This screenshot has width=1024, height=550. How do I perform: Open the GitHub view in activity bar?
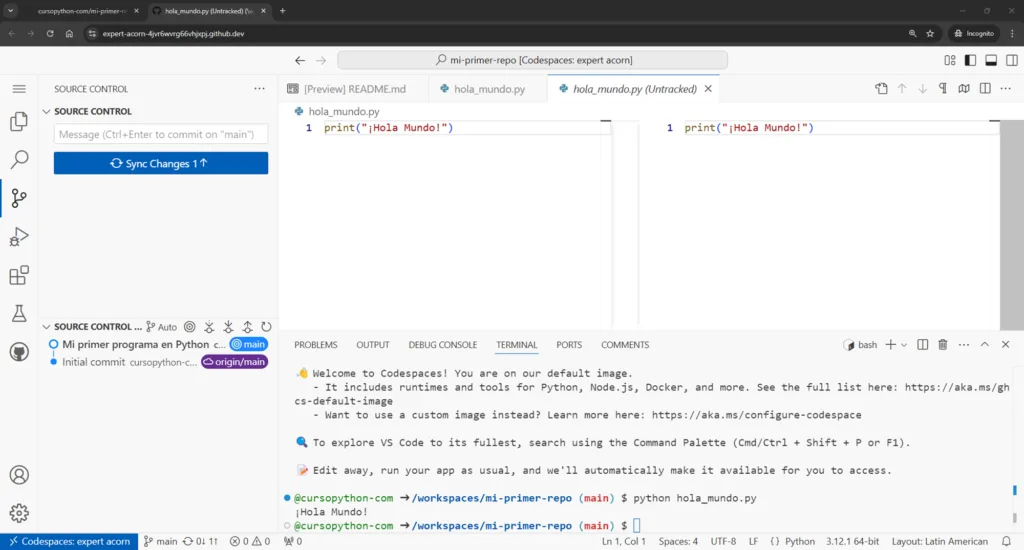19,352
